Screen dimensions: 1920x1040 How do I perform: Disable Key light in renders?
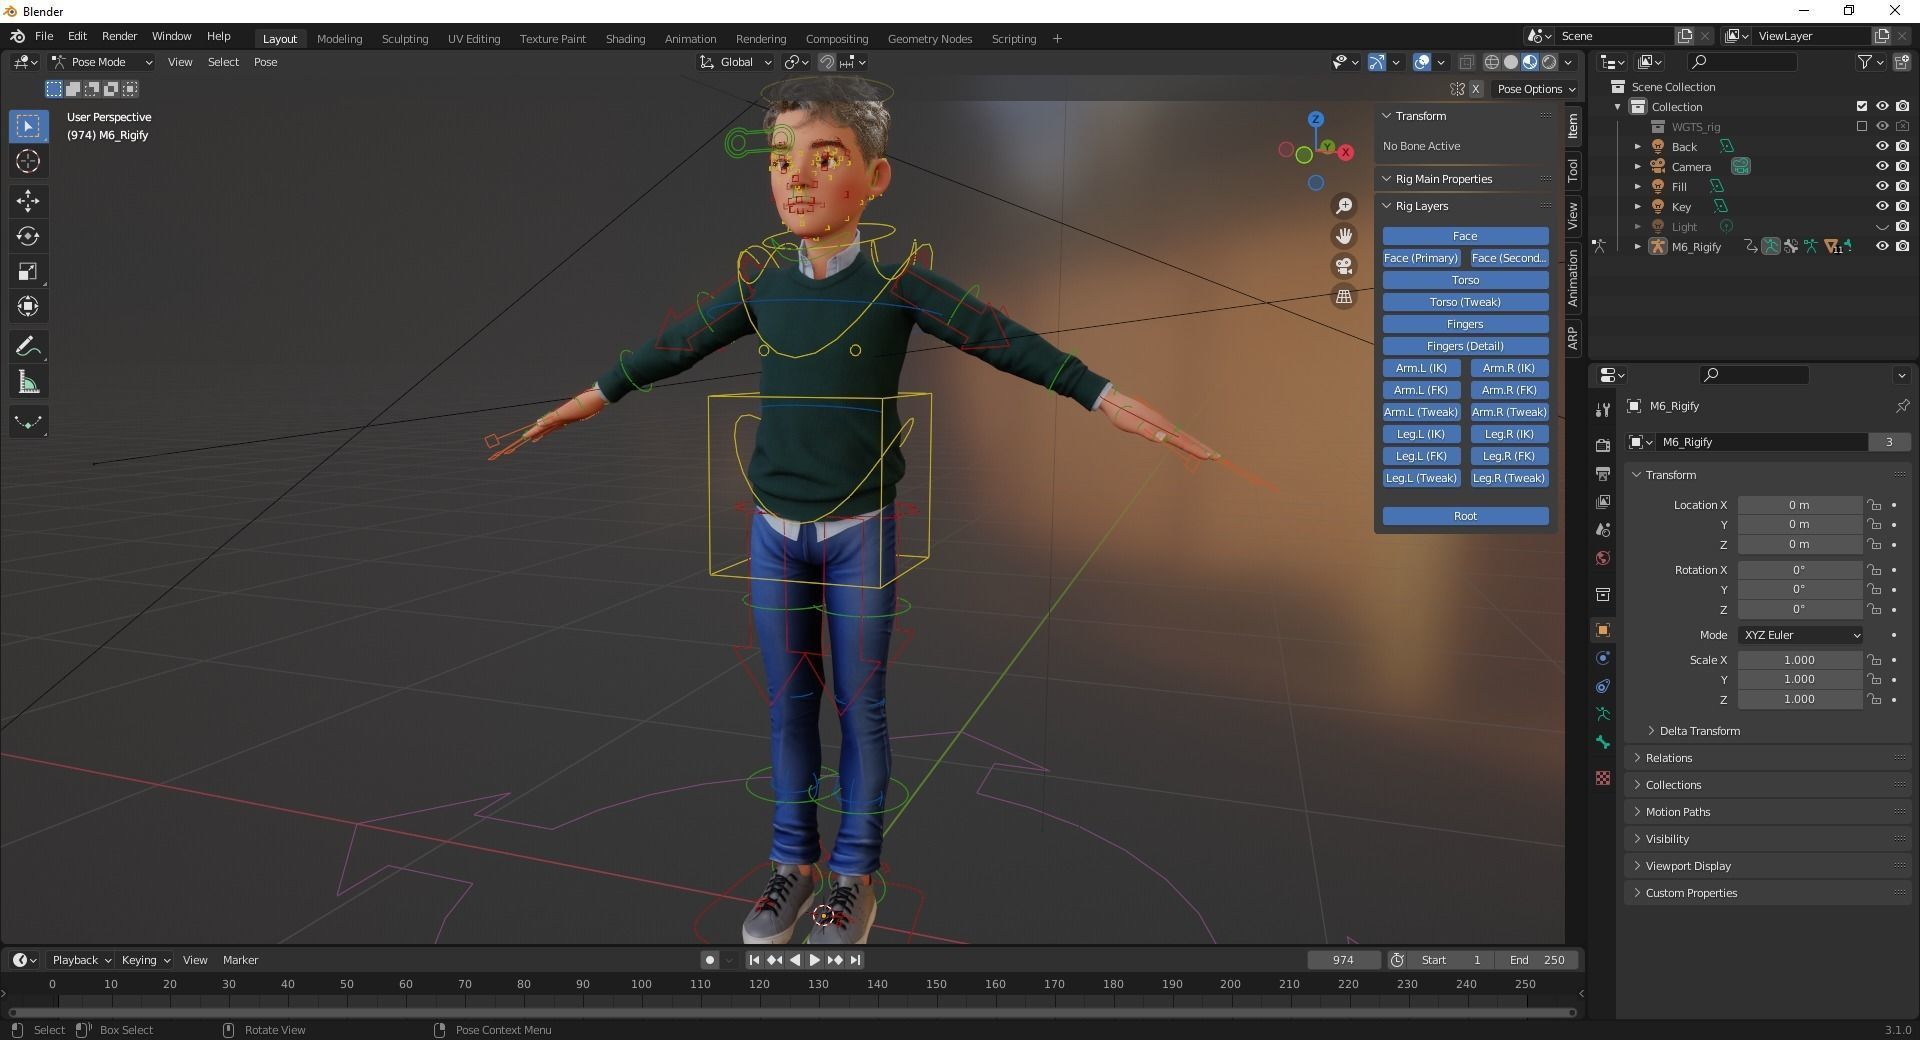(1902, 207)
